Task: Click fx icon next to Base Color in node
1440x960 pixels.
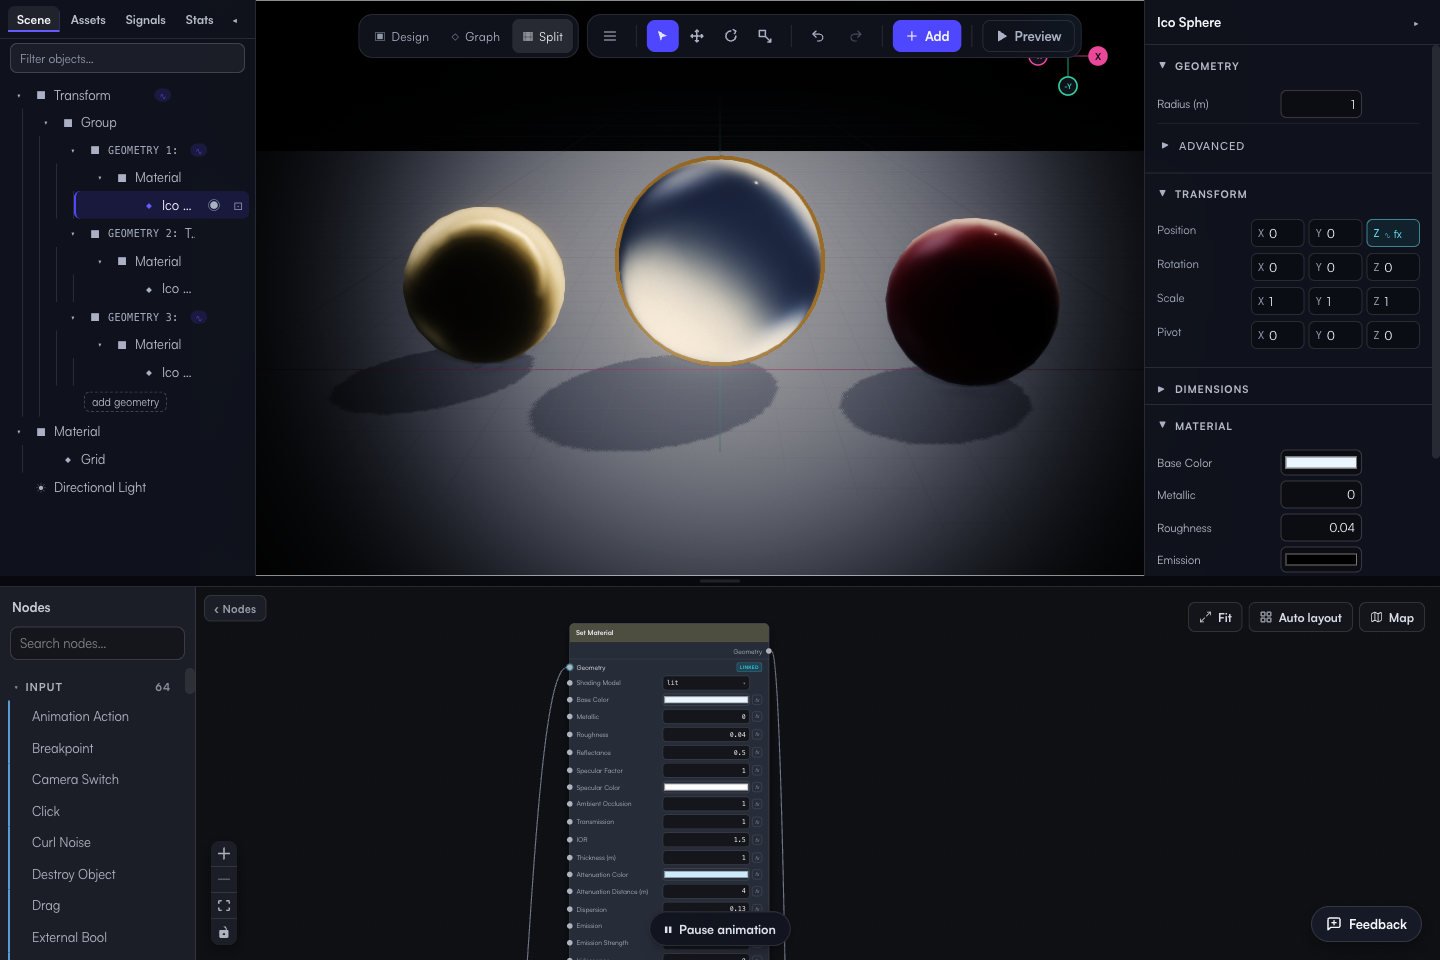Action: (758, 700)
